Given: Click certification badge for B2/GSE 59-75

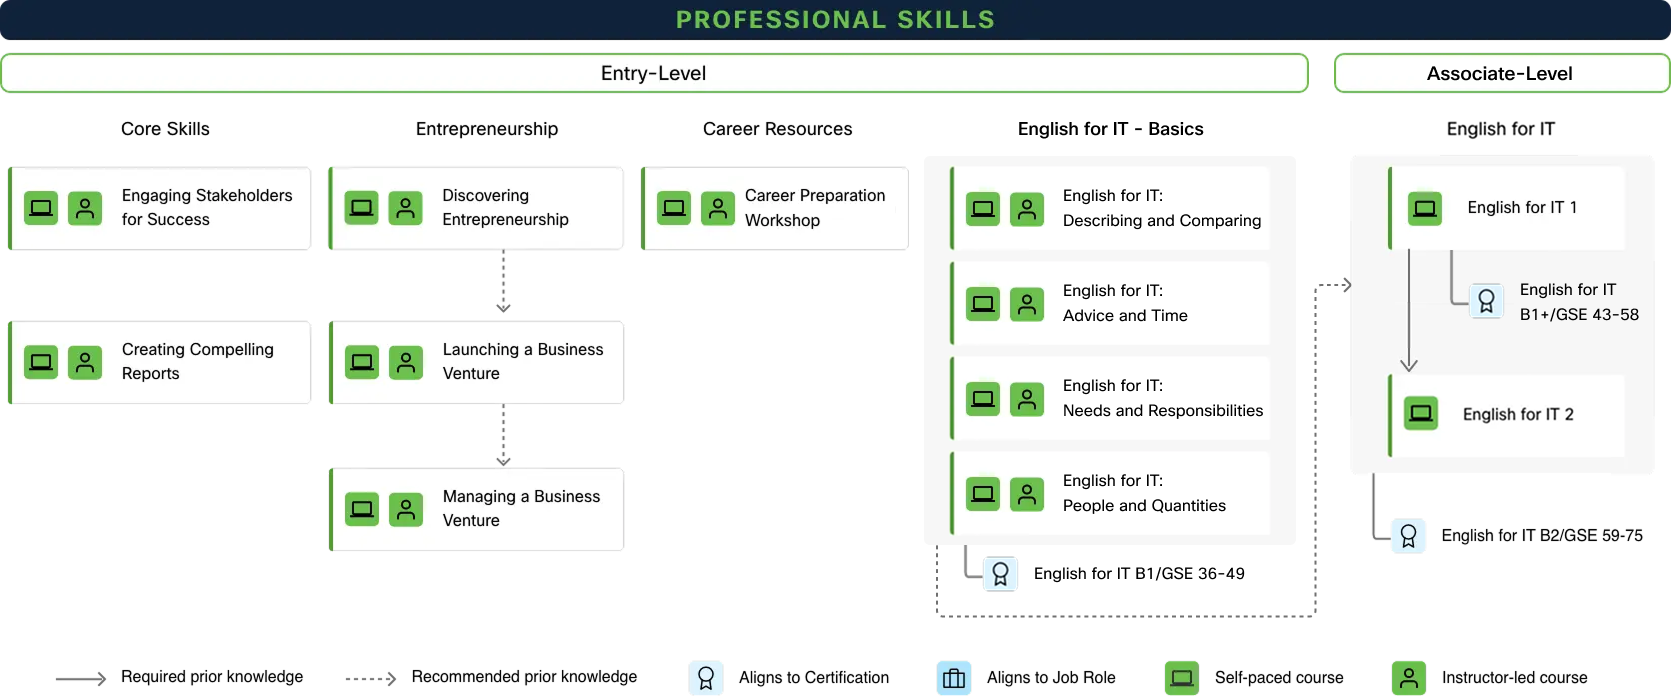Looking at the screenshot, I should click(1408, 536).
